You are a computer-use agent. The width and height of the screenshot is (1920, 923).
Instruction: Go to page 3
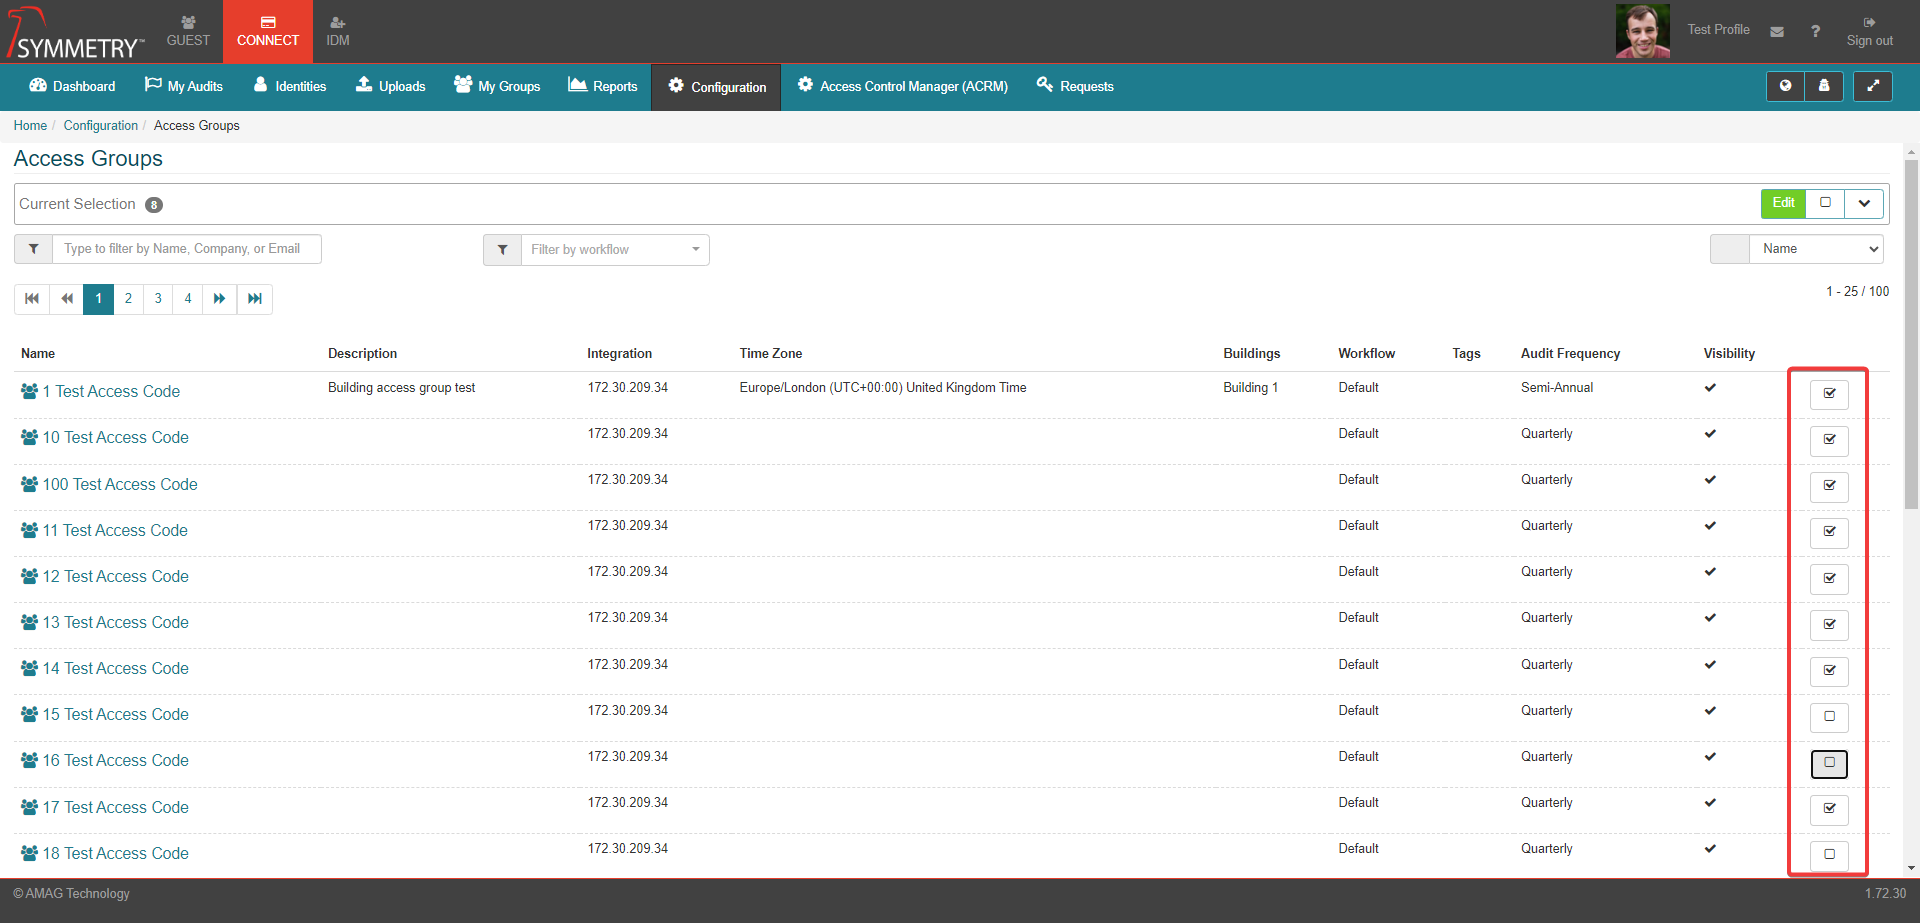click(158, 299)
